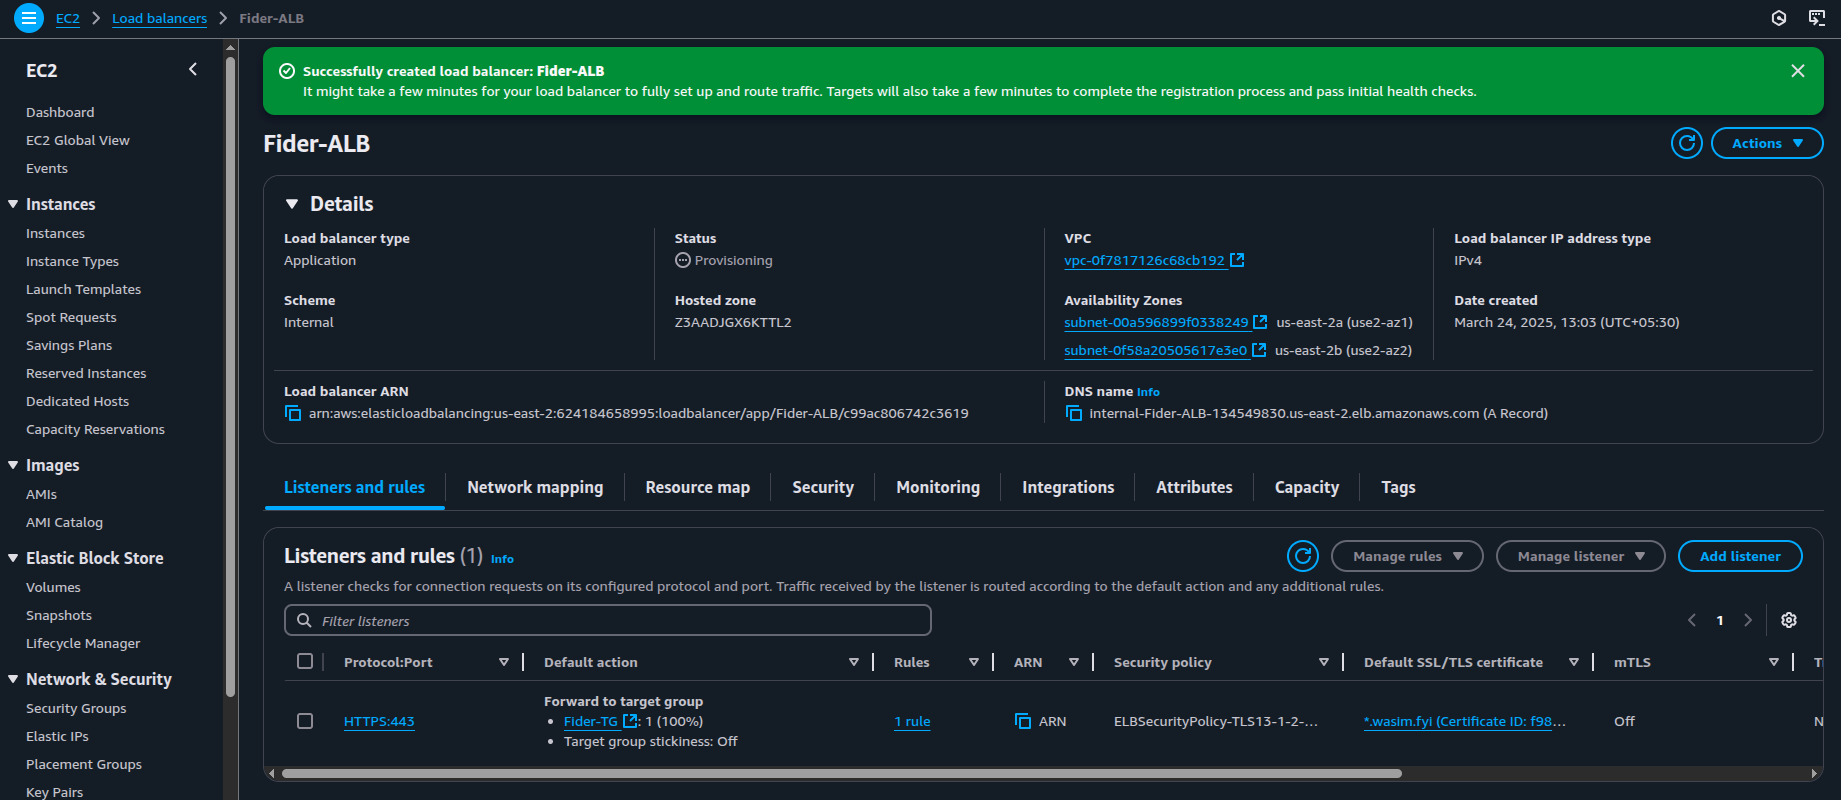Switch to Resource map tab
The width and height of the screenshot is (1841, 800).
698,487
